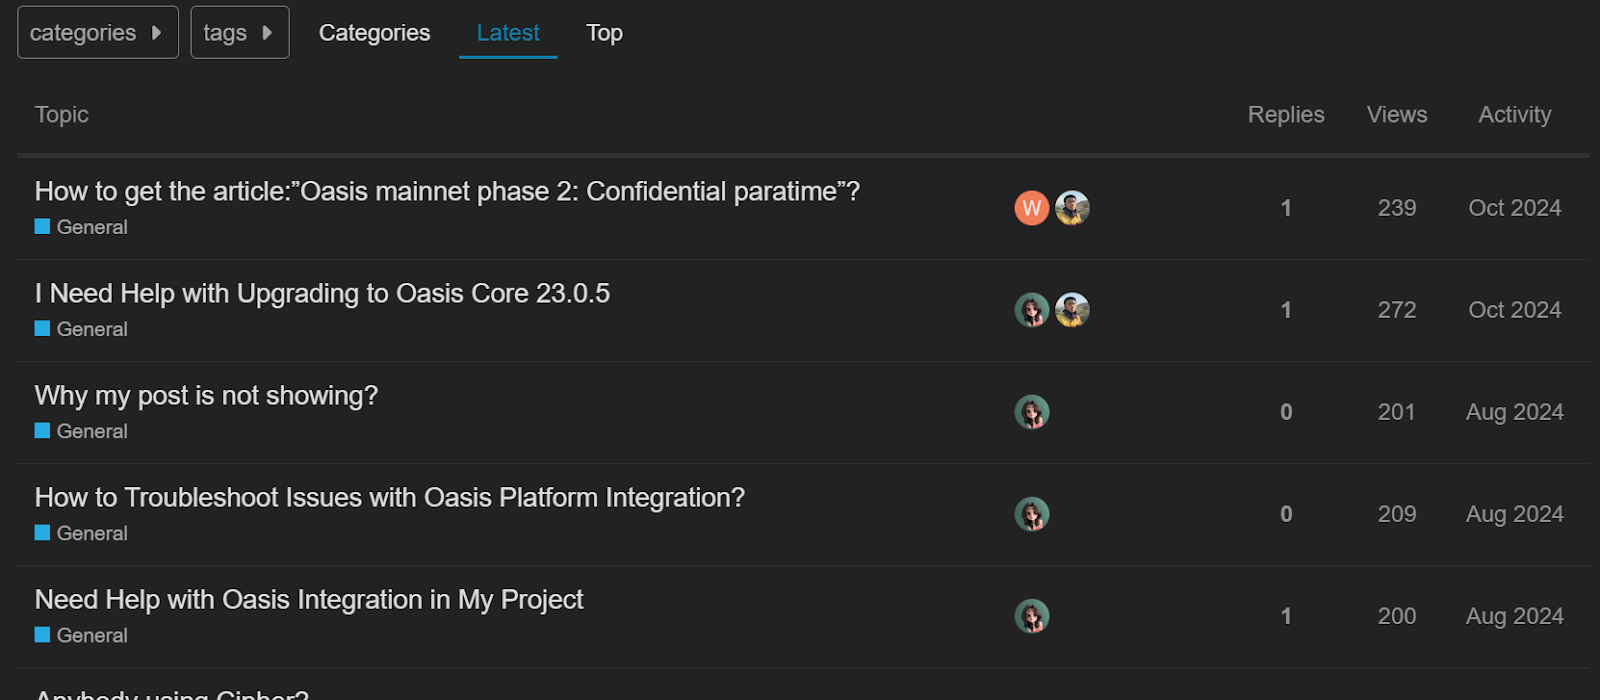This screenshot has height=700, width=1600.
Task: Sort topics by Views column
Action: (1397, 115)
